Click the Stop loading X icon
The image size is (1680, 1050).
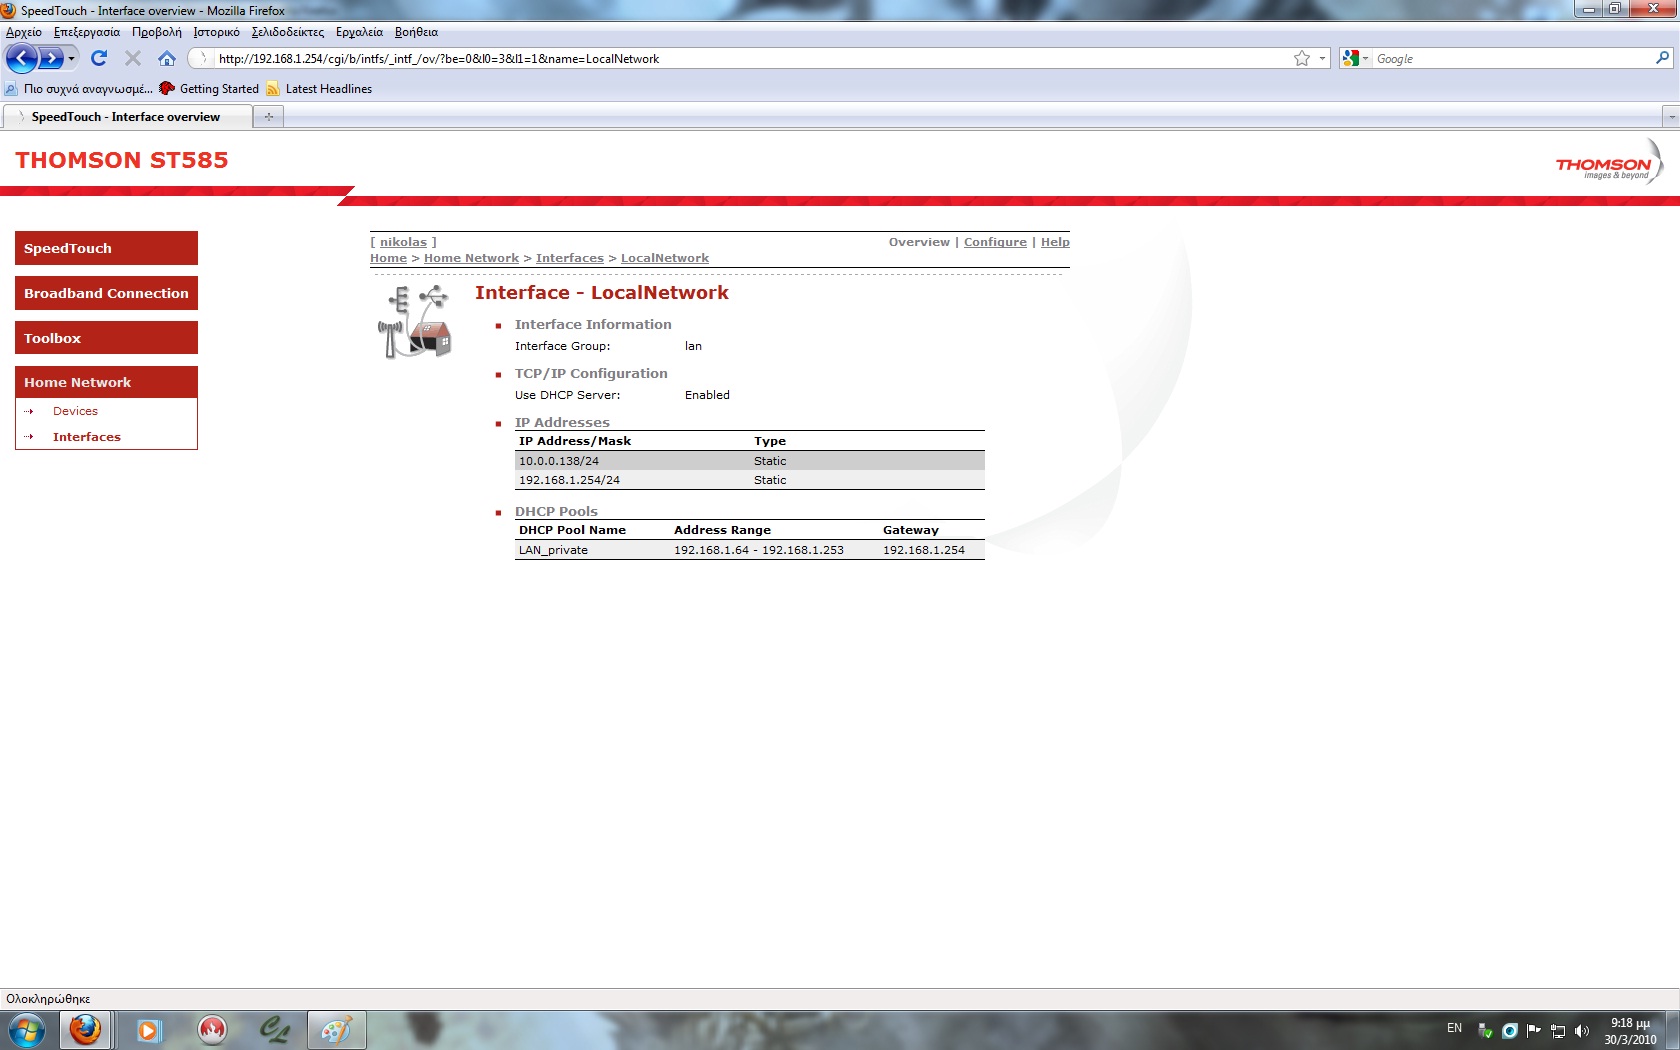pyautogui.click(x=133, y=58)
